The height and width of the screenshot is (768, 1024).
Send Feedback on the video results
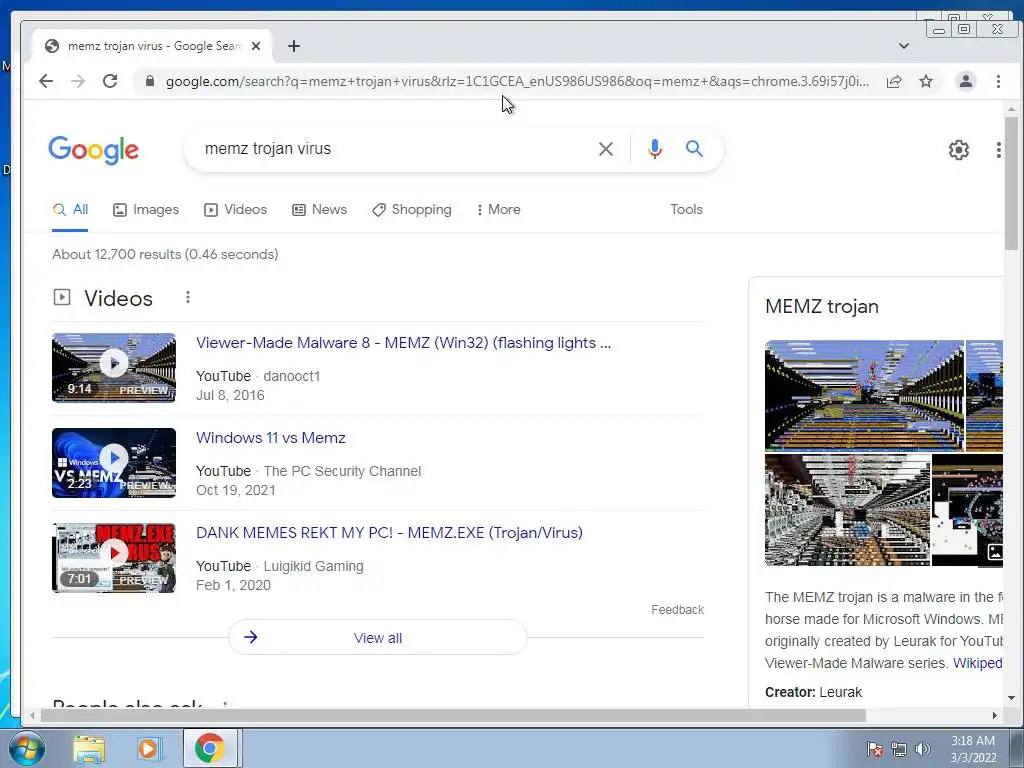click(677, 610)
